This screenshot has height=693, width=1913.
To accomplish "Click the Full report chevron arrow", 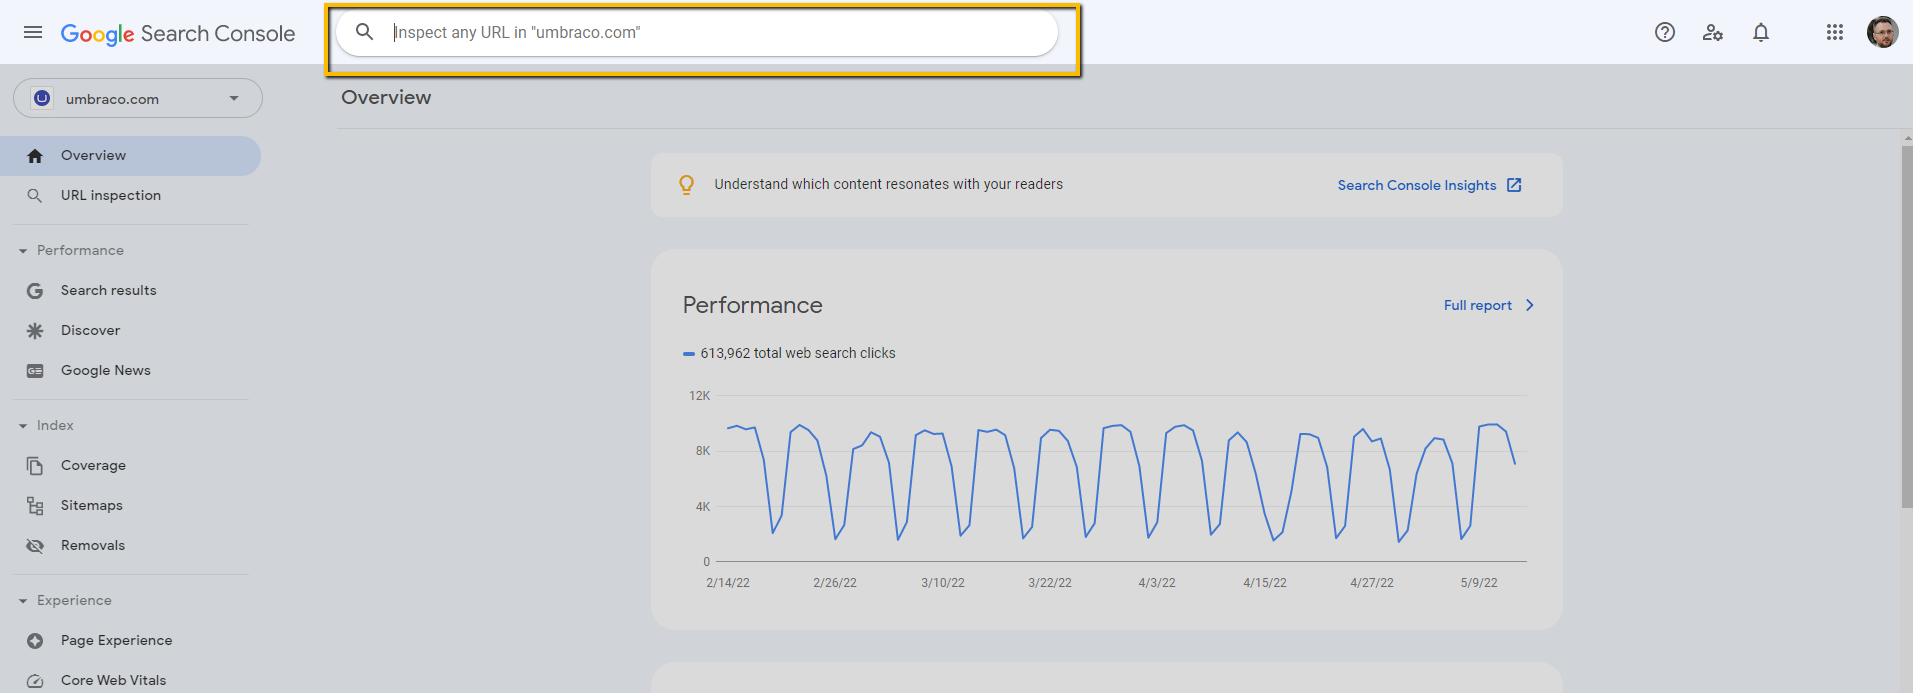I will (x=1529, y=305).
